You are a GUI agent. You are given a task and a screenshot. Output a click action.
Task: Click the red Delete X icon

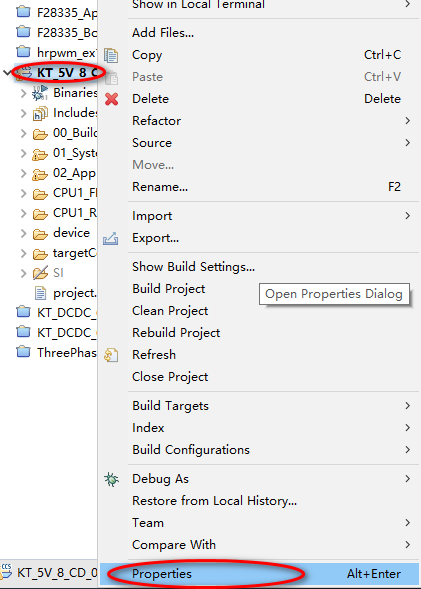click(x=111, y=99)
